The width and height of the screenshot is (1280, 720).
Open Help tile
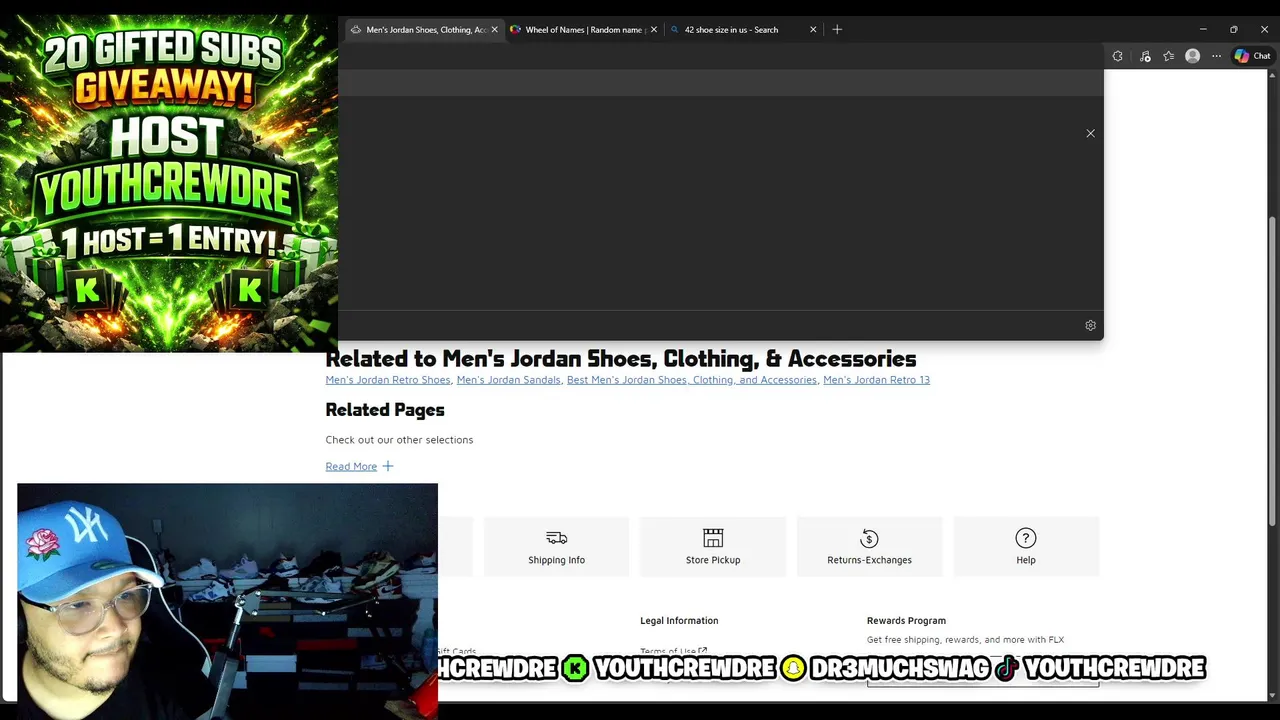pyautogui.click(x=1026, y=546)
